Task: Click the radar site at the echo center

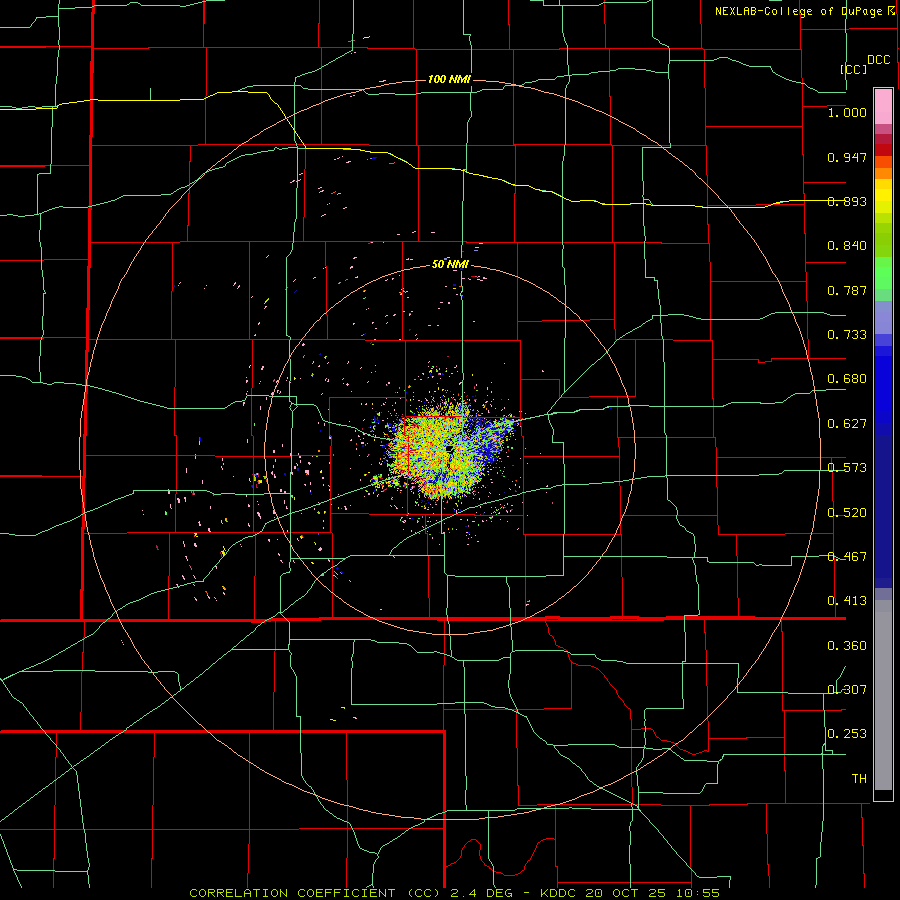Action: [449, 448]
